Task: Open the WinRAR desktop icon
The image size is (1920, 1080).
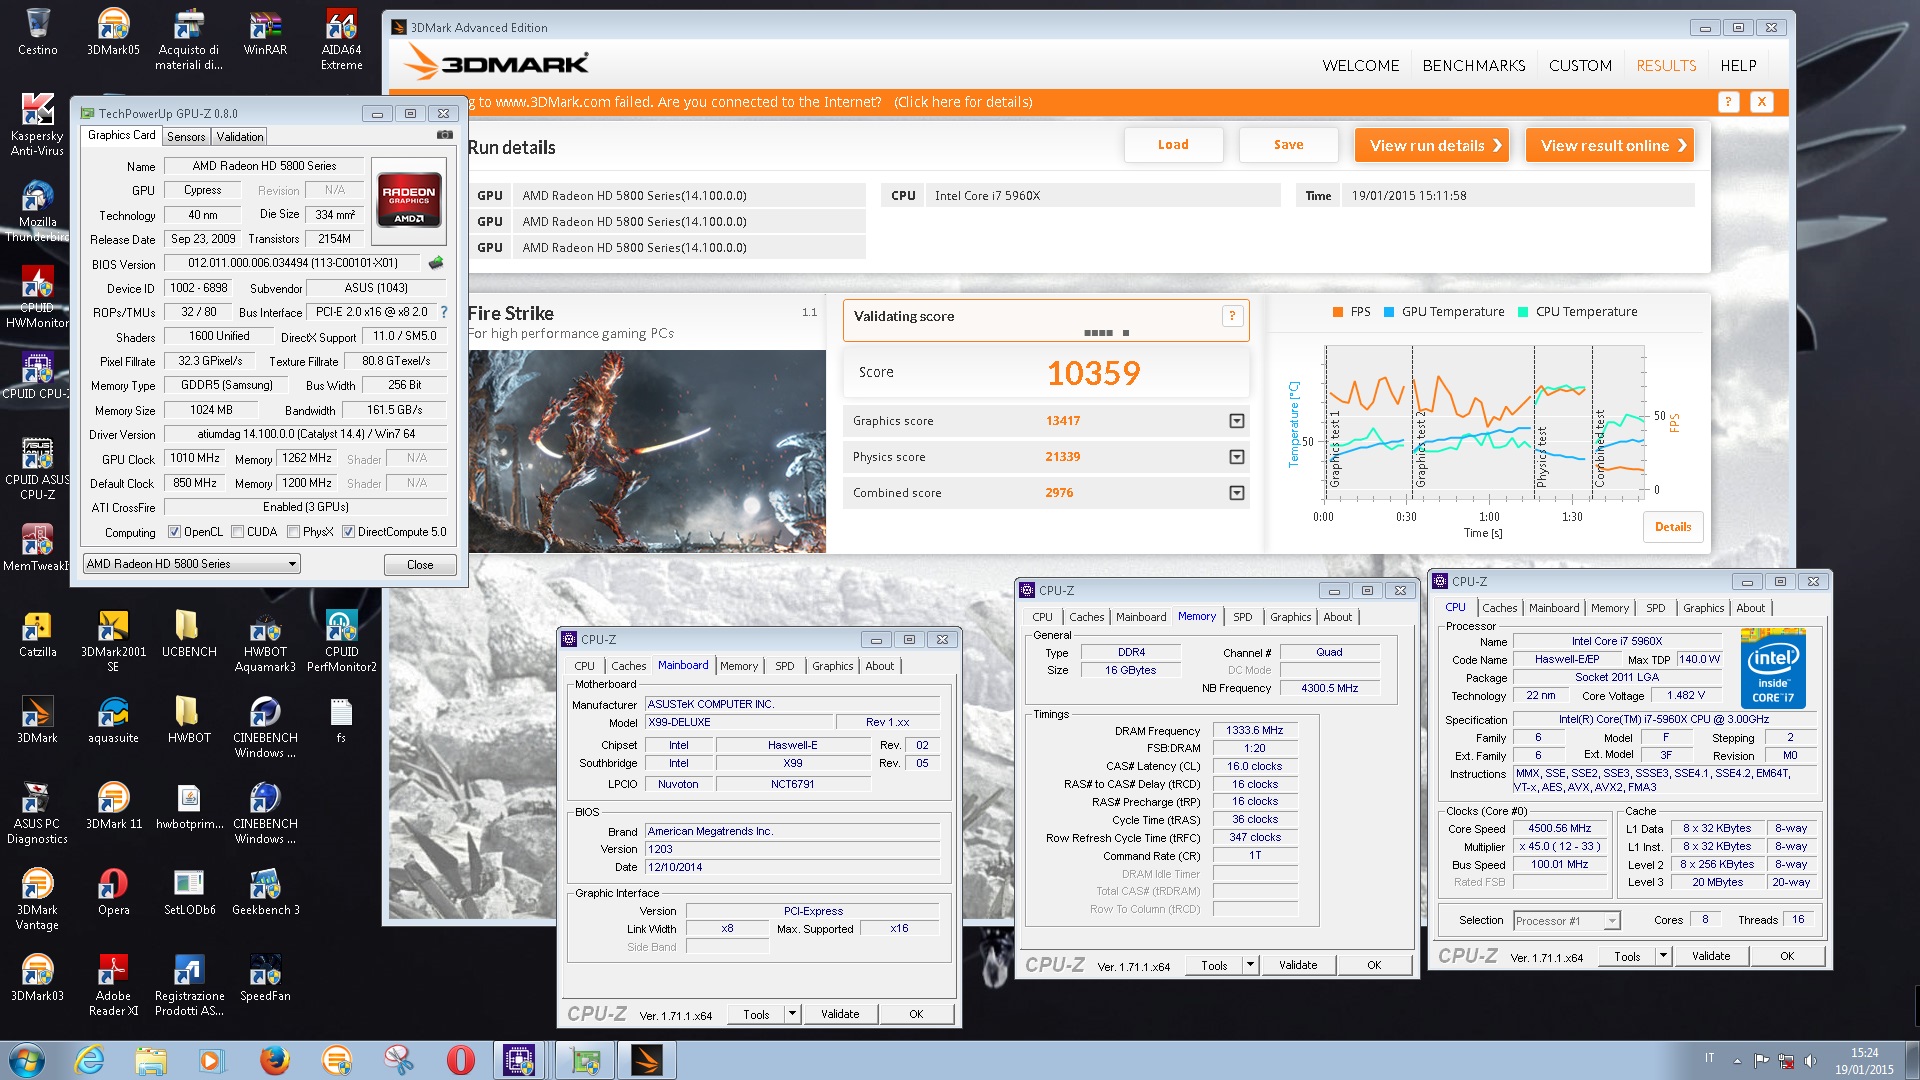Action: point(265,32)
